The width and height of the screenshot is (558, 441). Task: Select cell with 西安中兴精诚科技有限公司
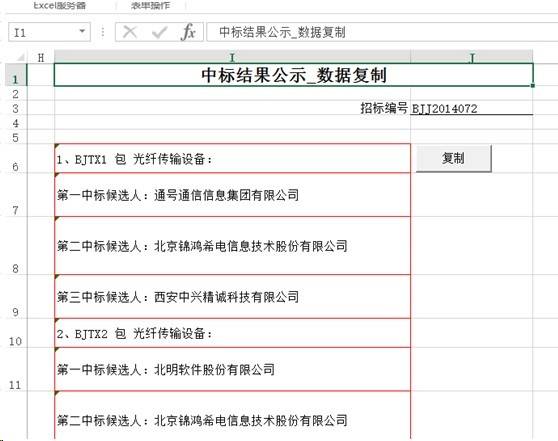coord(232,296)
